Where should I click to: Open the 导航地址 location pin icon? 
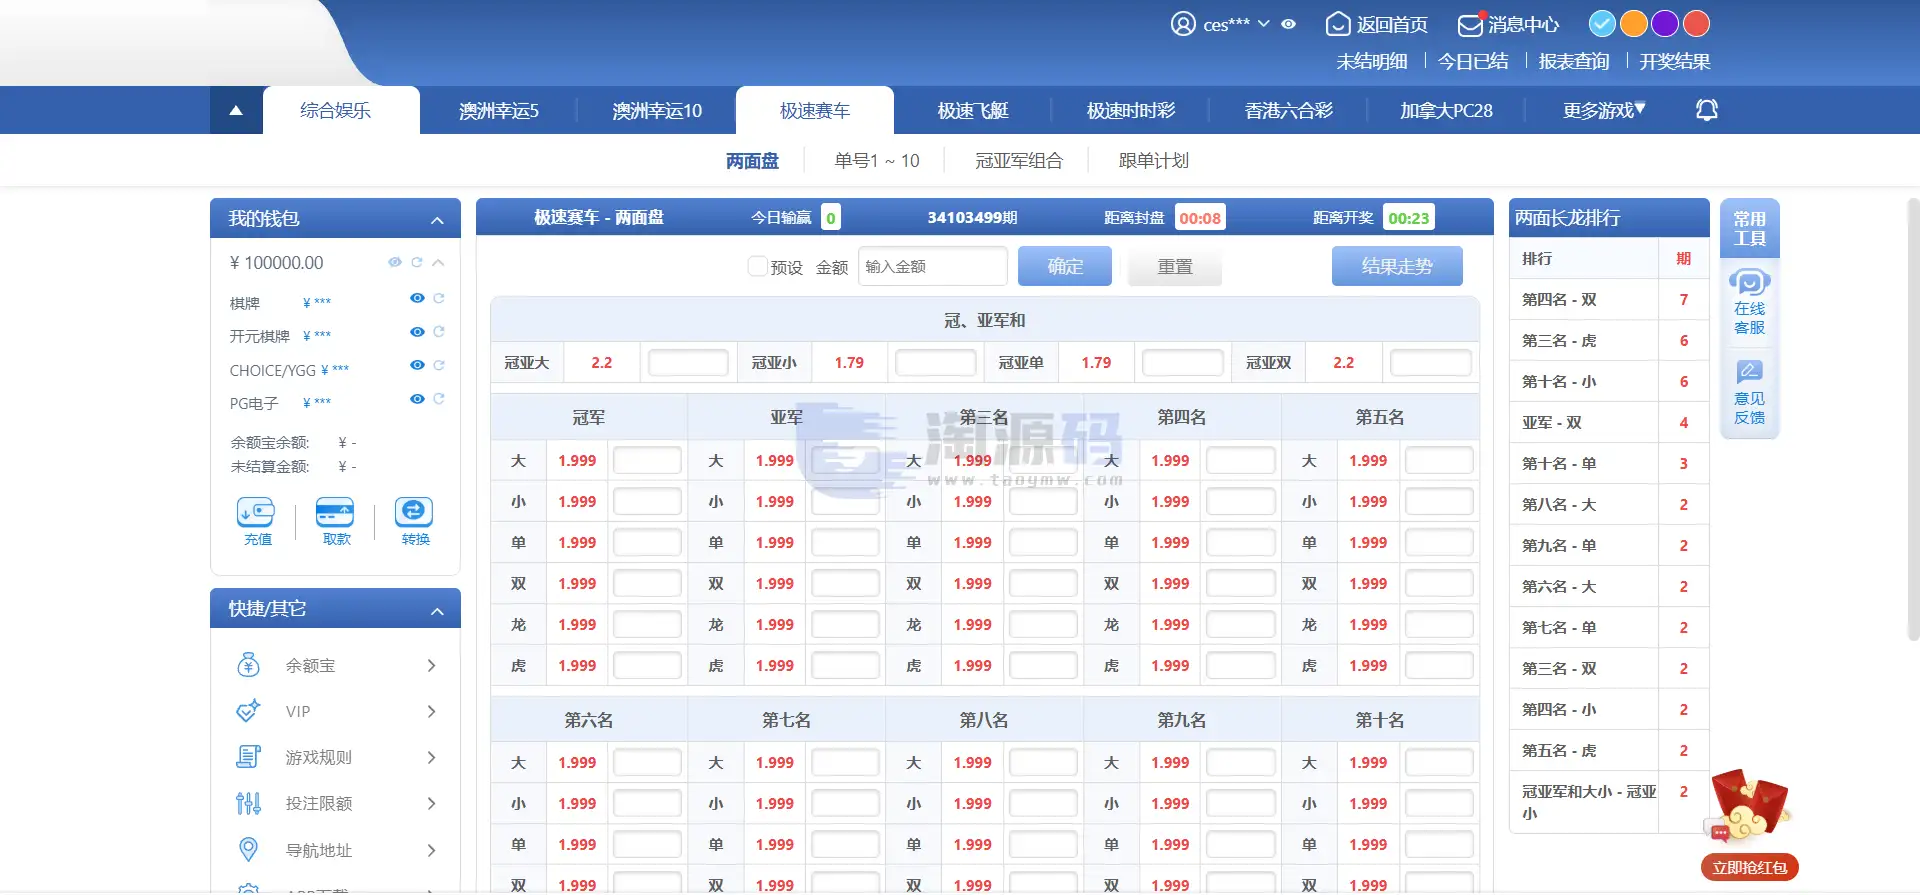click(248, 850)
